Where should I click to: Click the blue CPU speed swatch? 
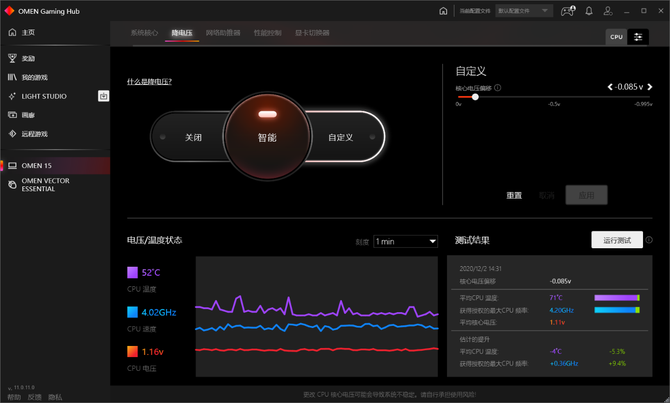click(132, 312)
